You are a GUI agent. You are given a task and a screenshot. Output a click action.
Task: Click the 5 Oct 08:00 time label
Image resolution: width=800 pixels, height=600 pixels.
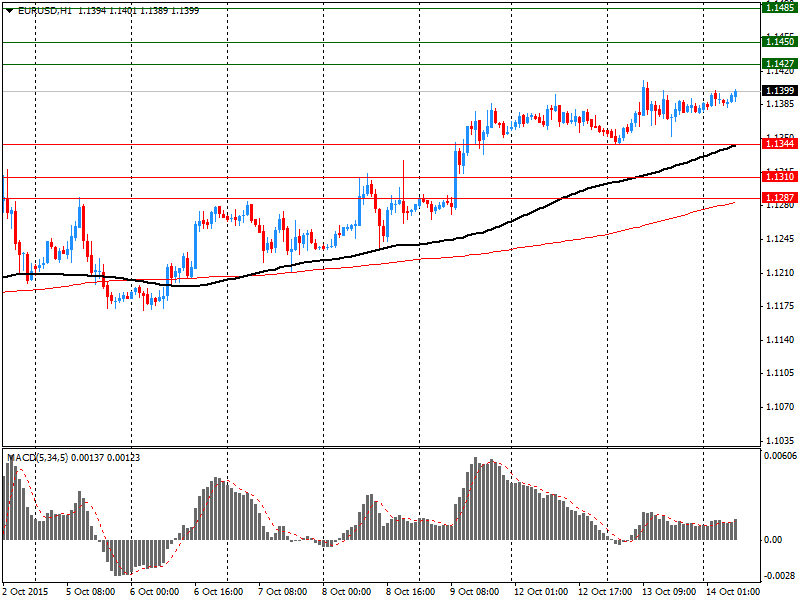tap(91, 592)
